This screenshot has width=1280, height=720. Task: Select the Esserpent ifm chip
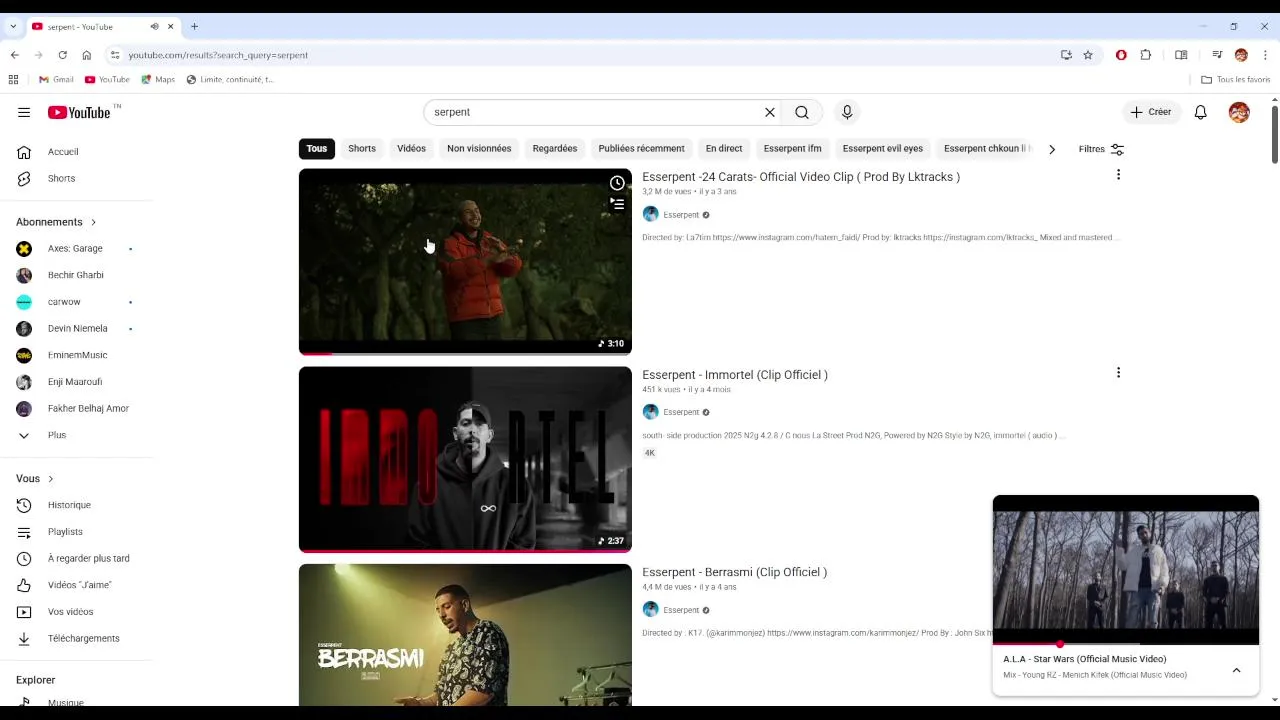pyautogui.click(x=792, y=149)
